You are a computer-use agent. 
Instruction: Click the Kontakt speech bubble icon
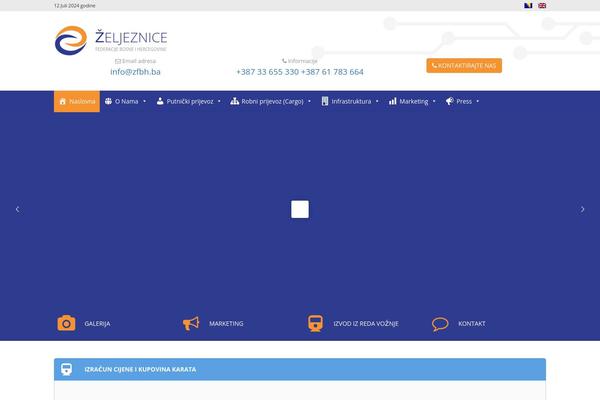click(x=440, y=324)
